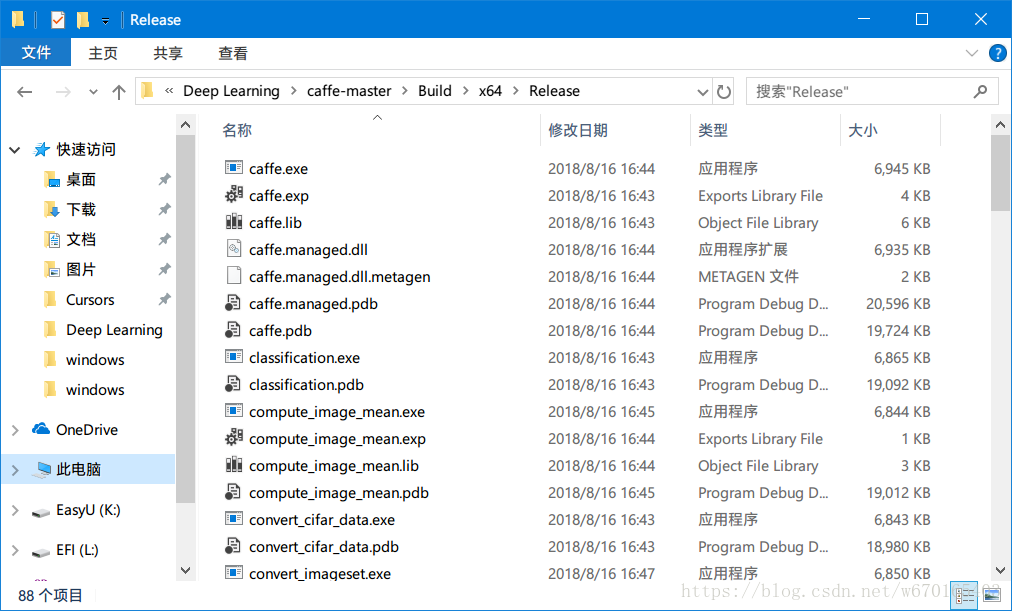Select OneDrive in navigation pane
Screen dimensions: 1012x611
[86, 430]
